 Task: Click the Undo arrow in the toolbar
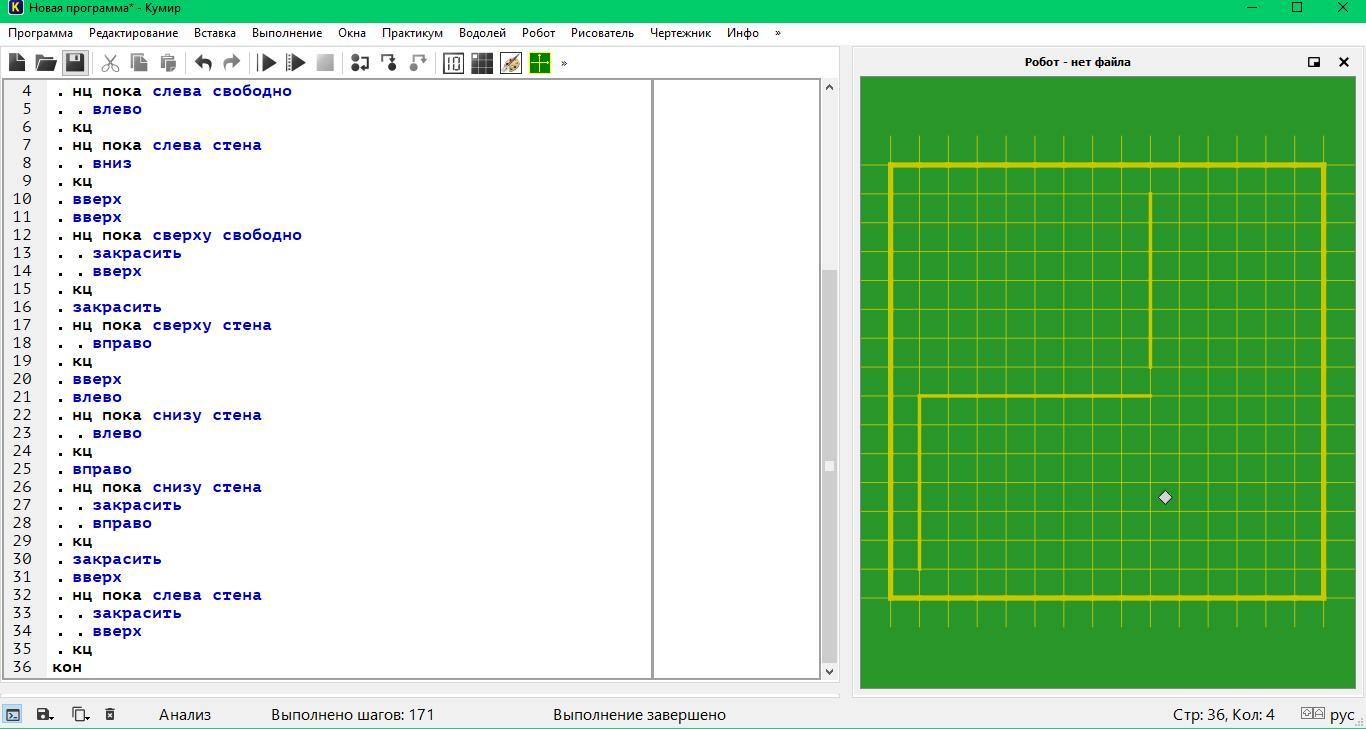tap(203, 63)
